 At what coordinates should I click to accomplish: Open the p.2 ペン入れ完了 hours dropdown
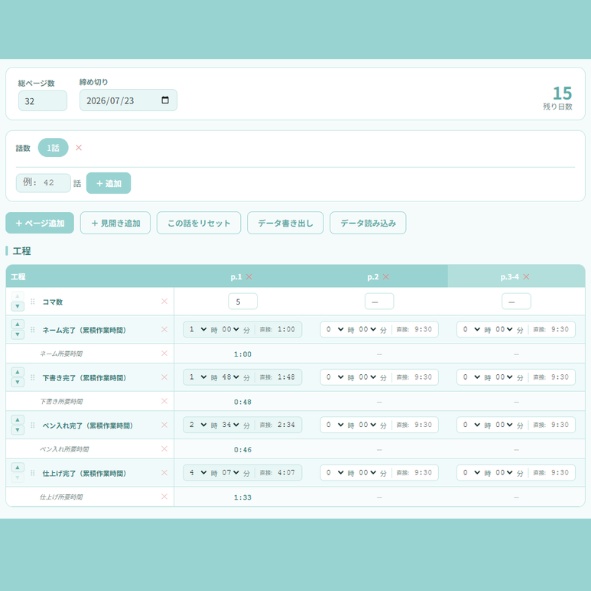[335, 425]
